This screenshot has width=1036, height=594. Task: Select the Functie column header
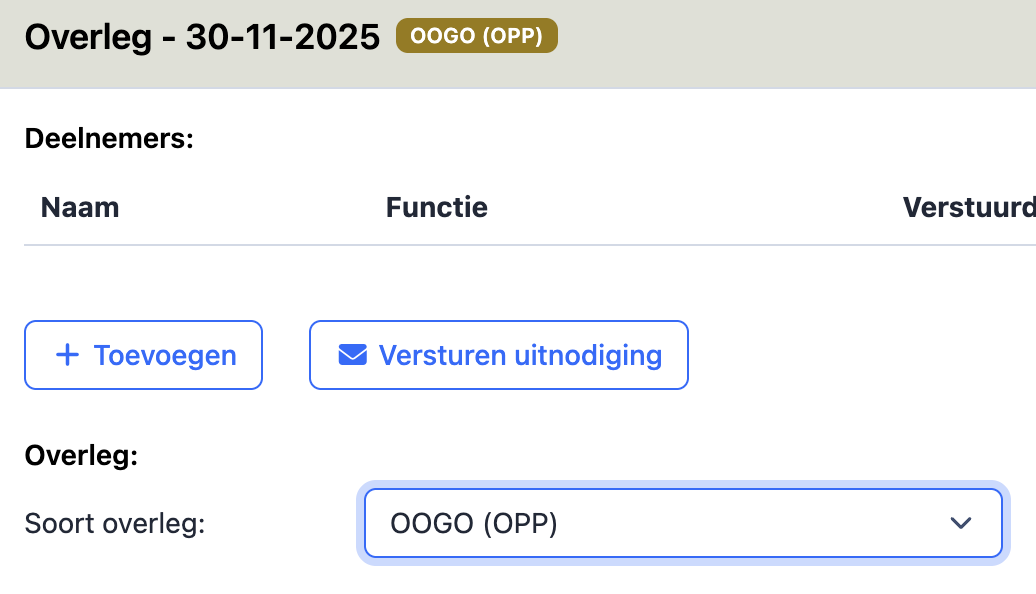coord(436,207)
